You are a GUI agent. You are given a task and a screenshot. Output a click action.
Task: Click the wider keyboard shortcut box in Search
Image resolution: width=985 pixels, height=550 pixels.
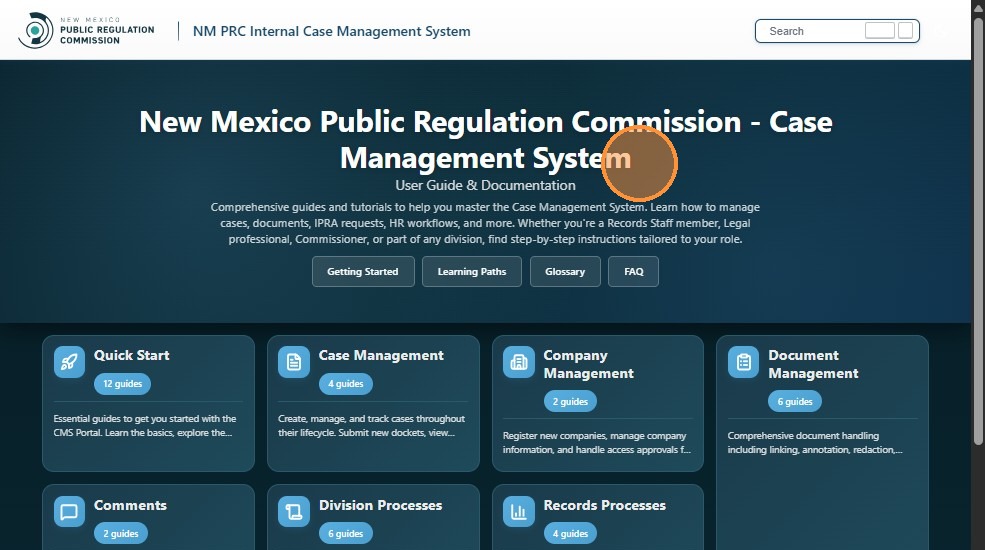(x=879, y=31)
